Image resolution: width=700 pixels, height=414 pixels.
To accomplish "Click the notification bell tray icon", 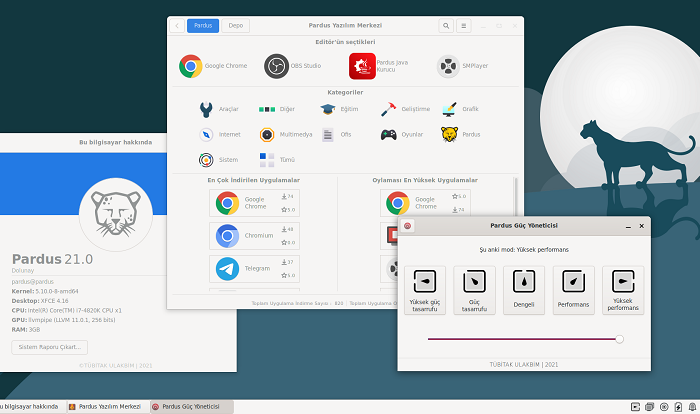I will (x=692, y=407).
